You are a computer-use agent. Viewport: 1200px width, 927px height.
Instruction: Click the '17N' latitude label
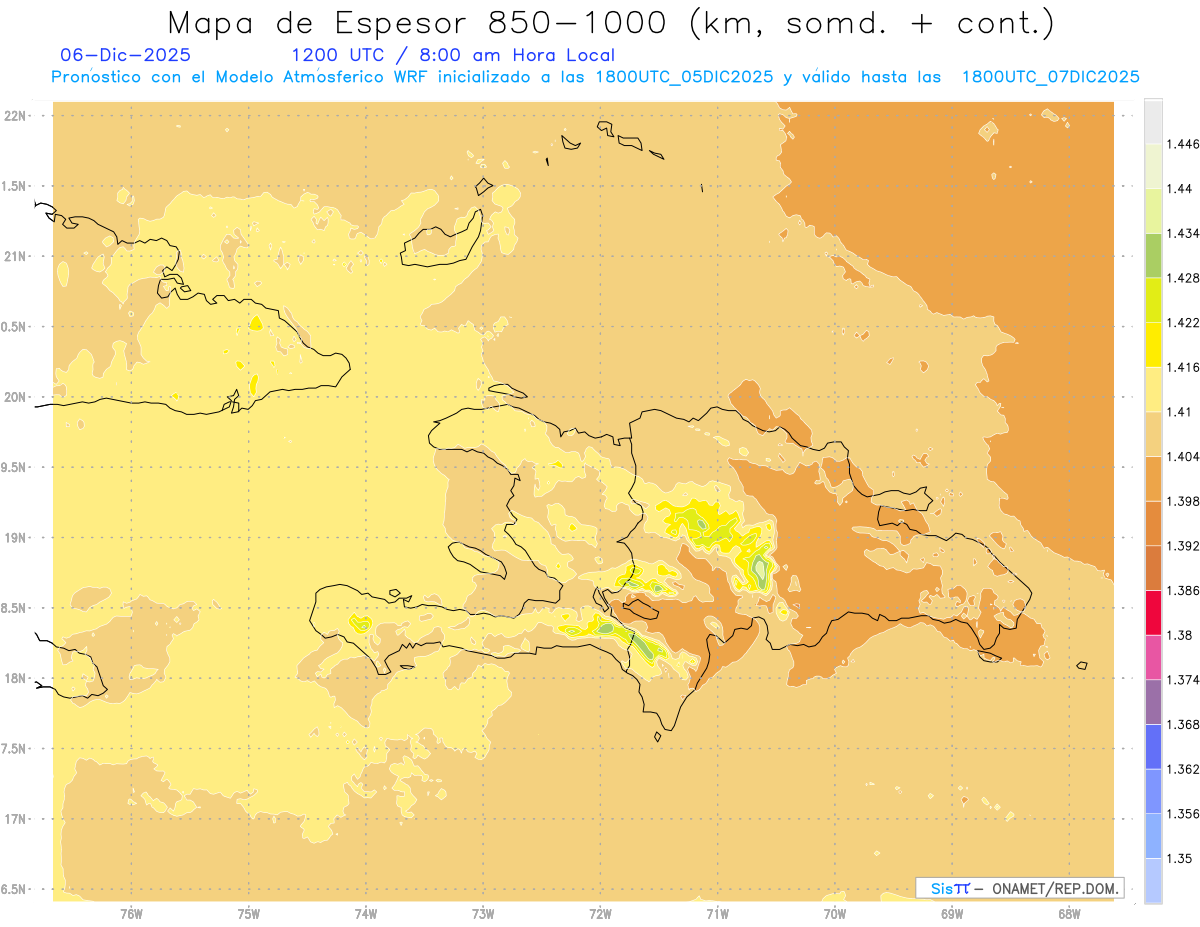tap(17, 819)
